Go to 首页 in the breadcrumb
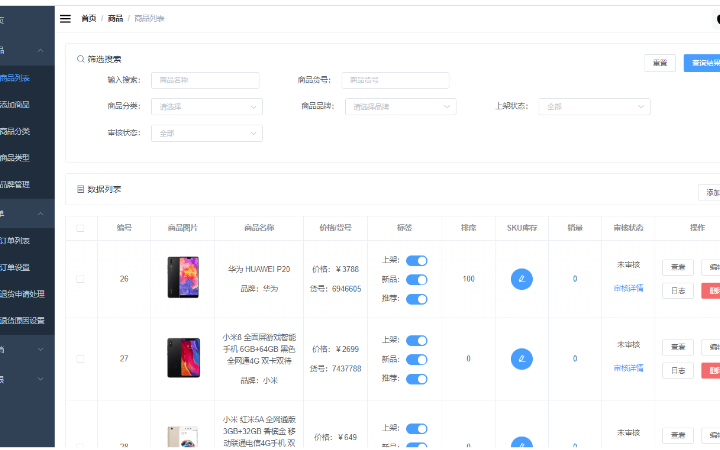The height and width of the screenshot is (450, 720). [x=89, y=18]
